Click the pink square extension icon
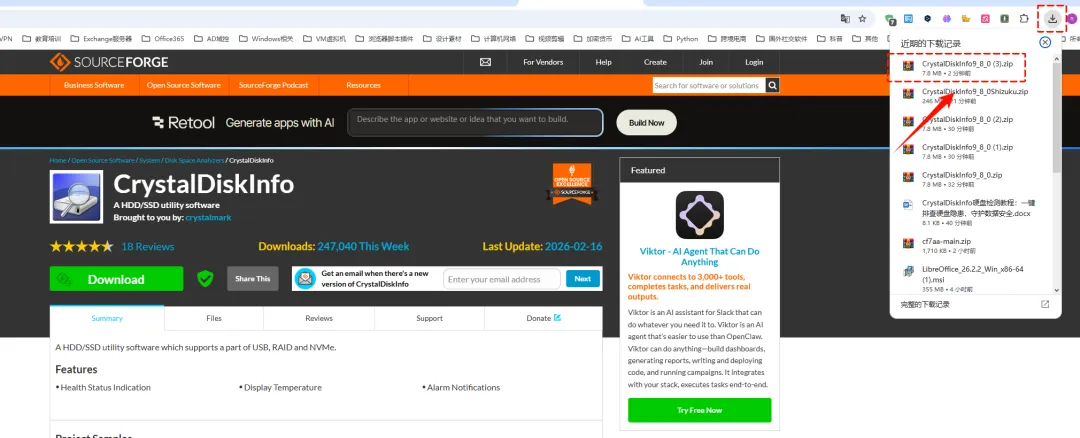The image size is (1080, 438). tap(986, 19)
